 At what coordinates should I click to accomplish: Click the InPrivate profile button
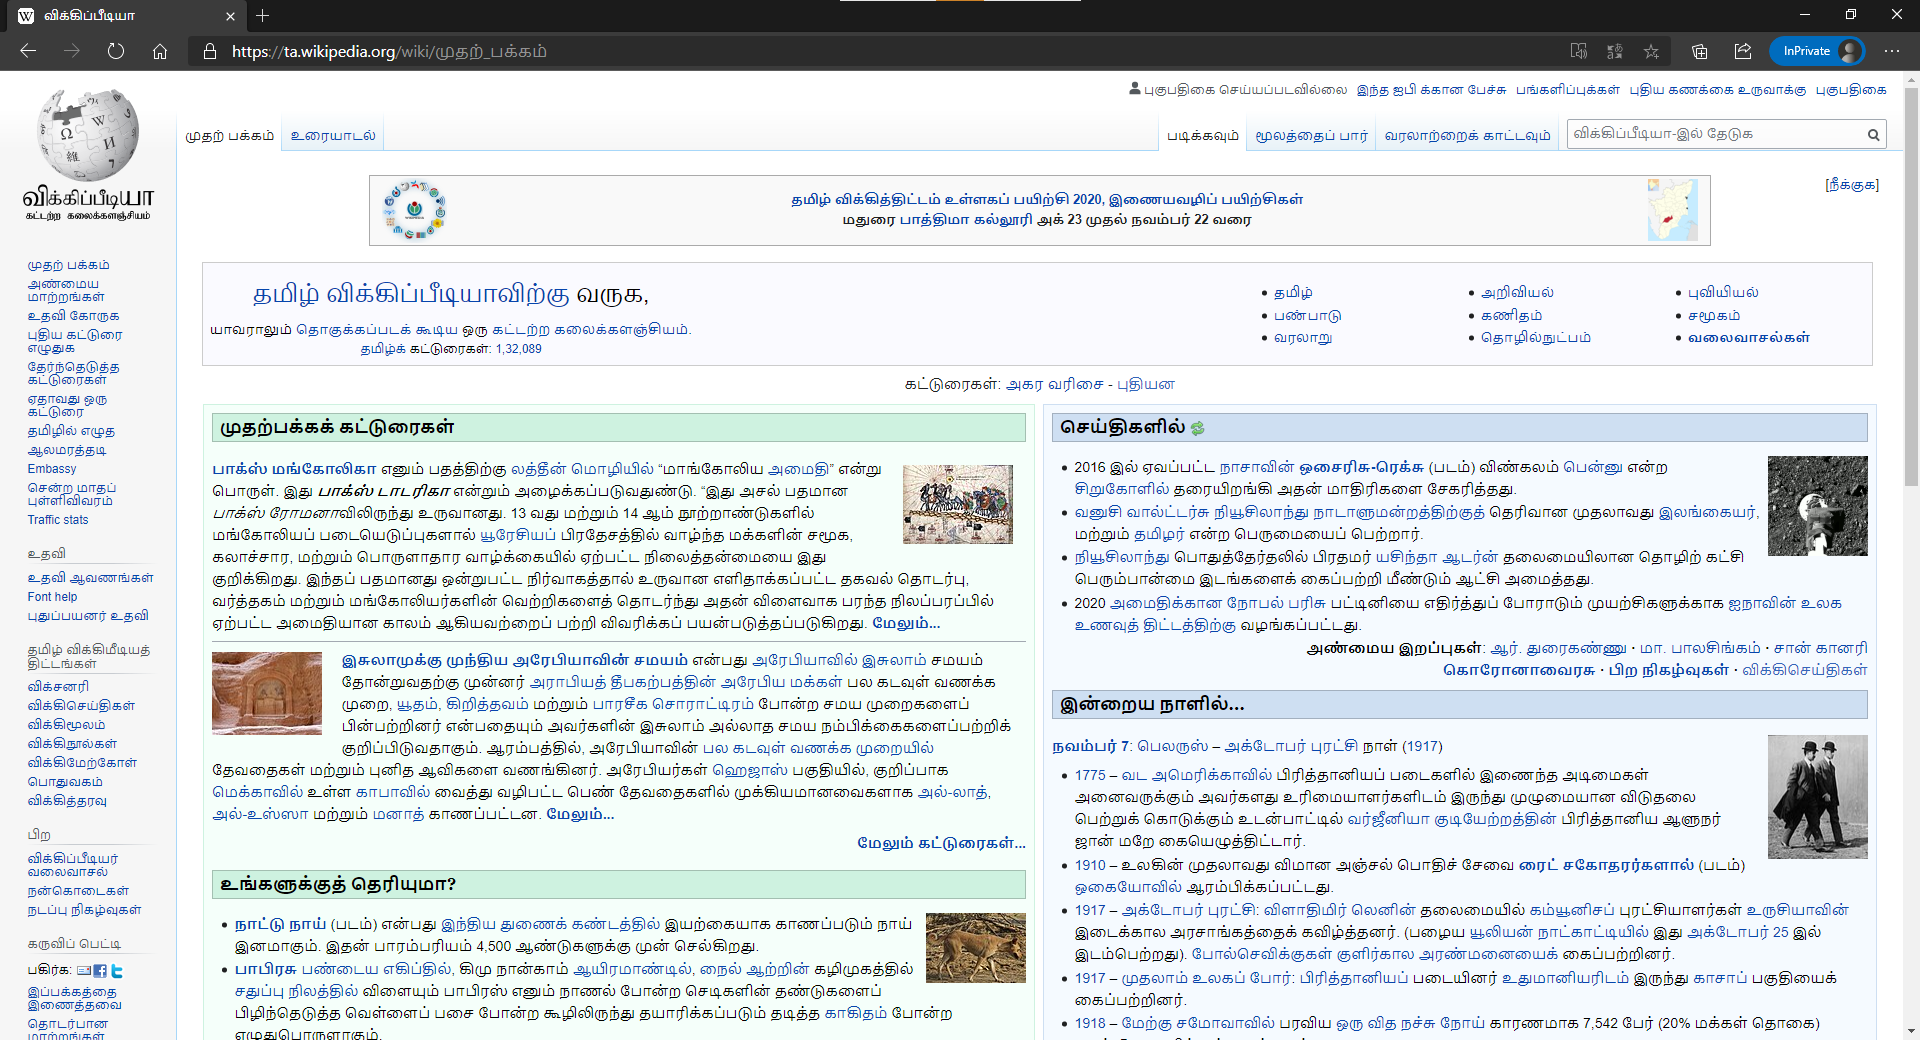point(1817,51)
